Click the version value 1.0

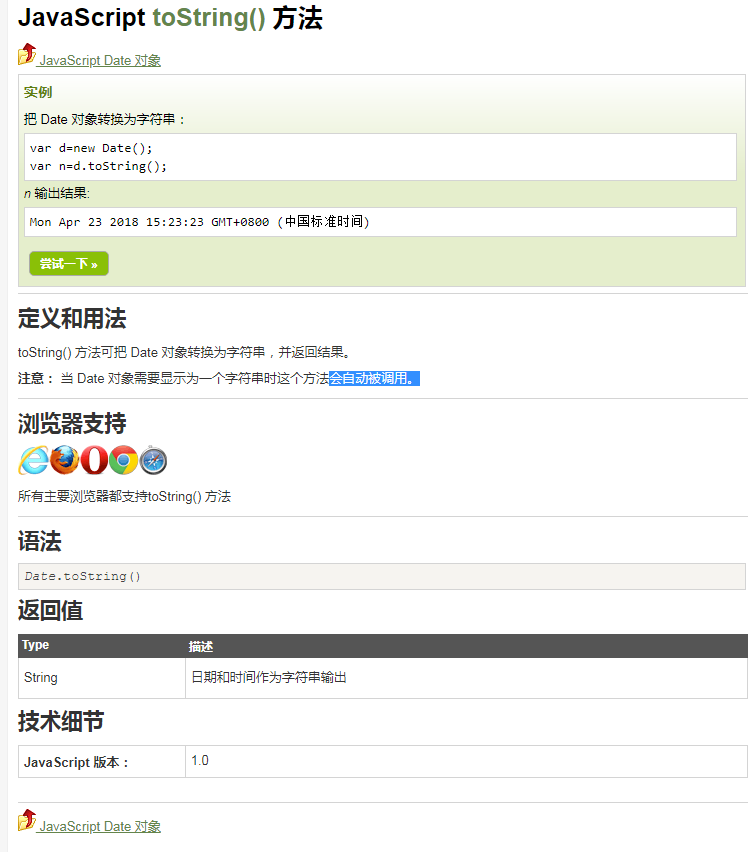coord(200,760)
